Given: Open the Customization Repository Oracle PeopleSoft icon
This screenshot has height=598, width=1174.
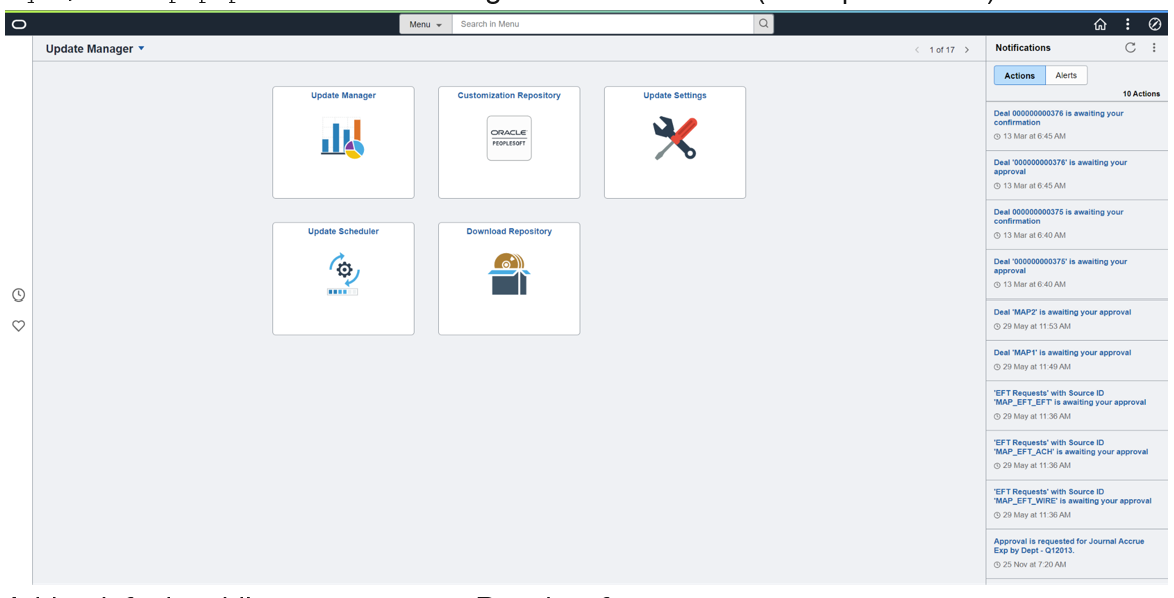Looking at the screenshot, I should point(509,138).
